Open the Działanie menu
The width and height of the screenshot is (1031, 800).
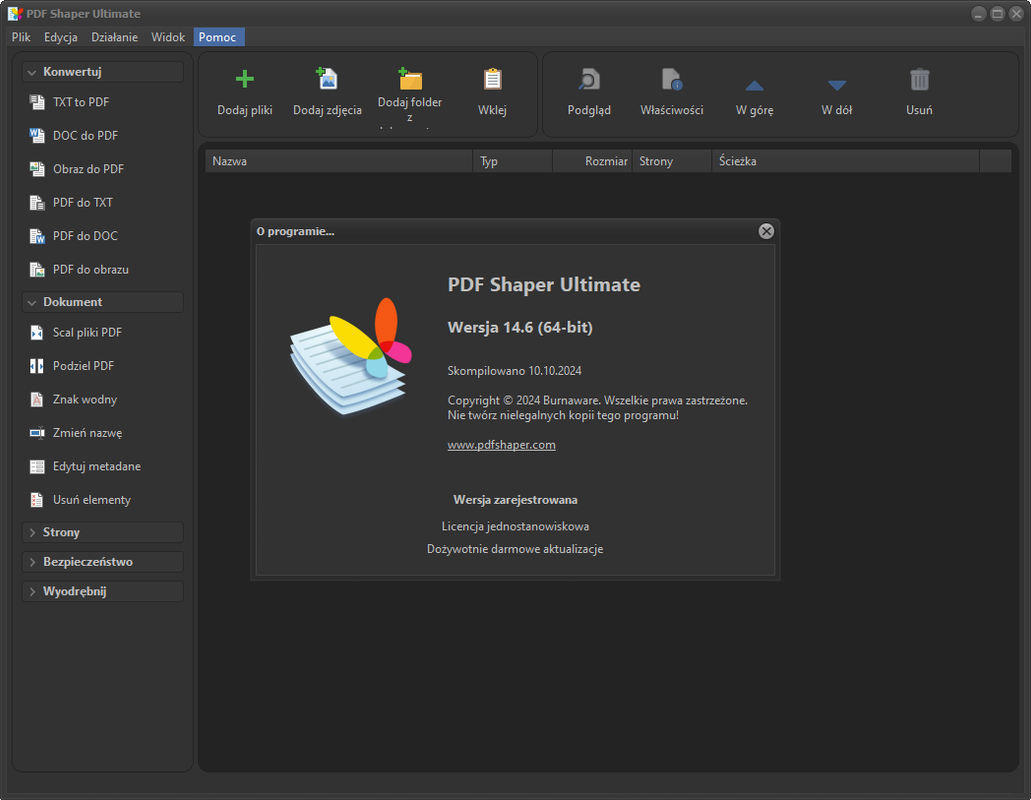tap(114, 37)
